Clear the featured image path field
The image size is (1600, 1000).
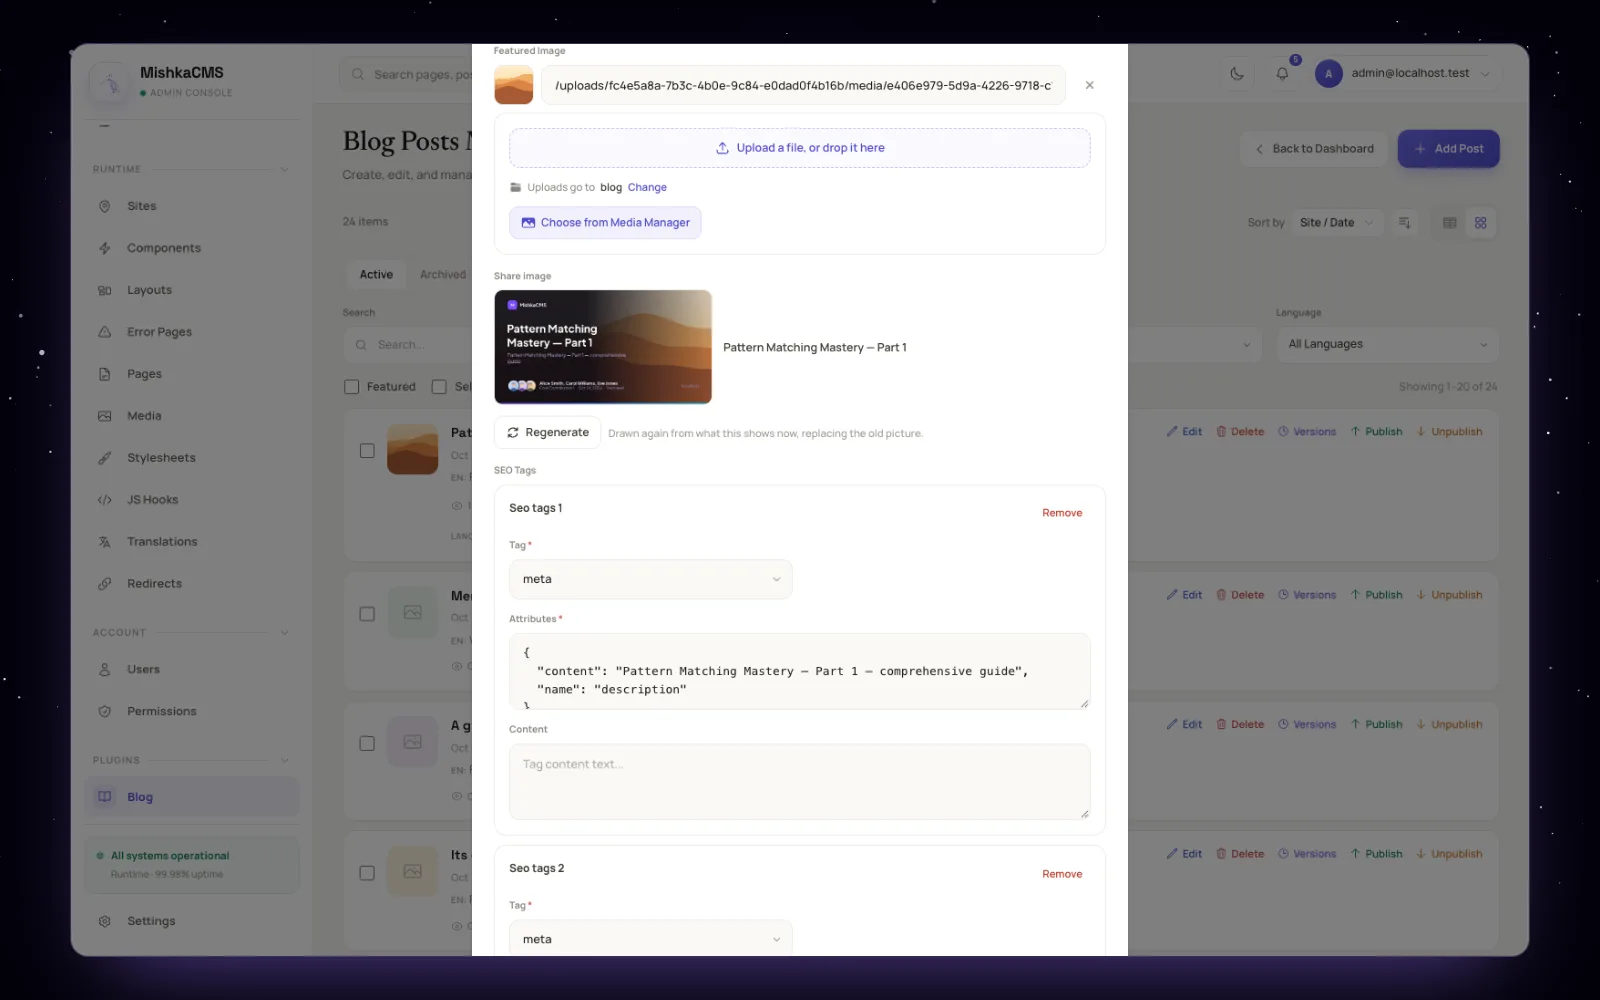(1089, 86)
